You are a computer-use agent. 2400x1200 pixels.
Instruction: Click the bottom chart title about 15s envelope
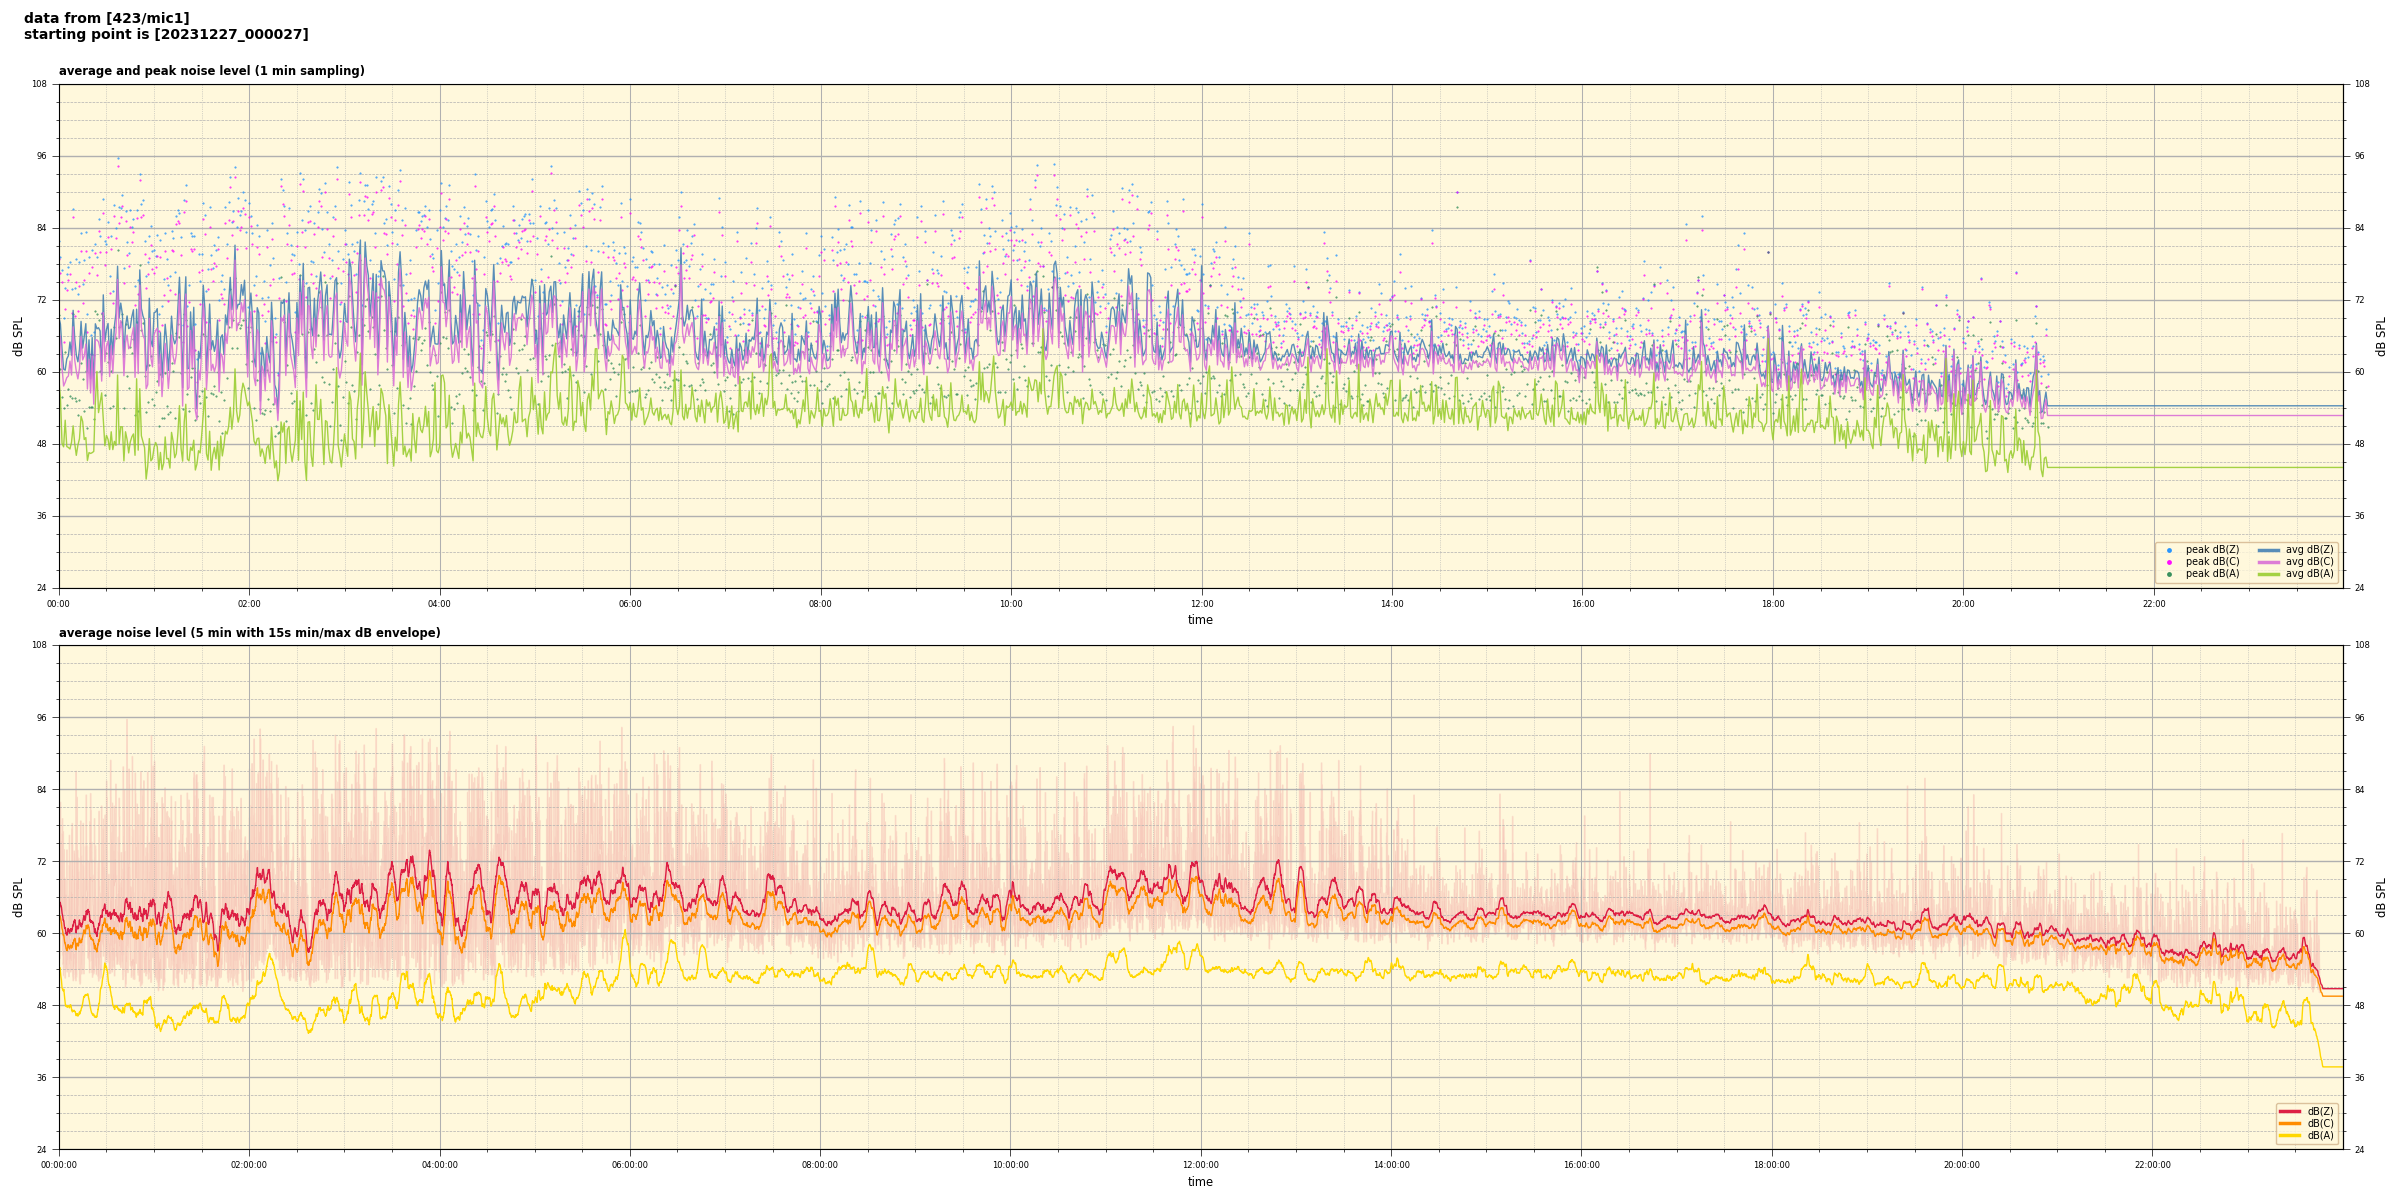coord(249,633)
